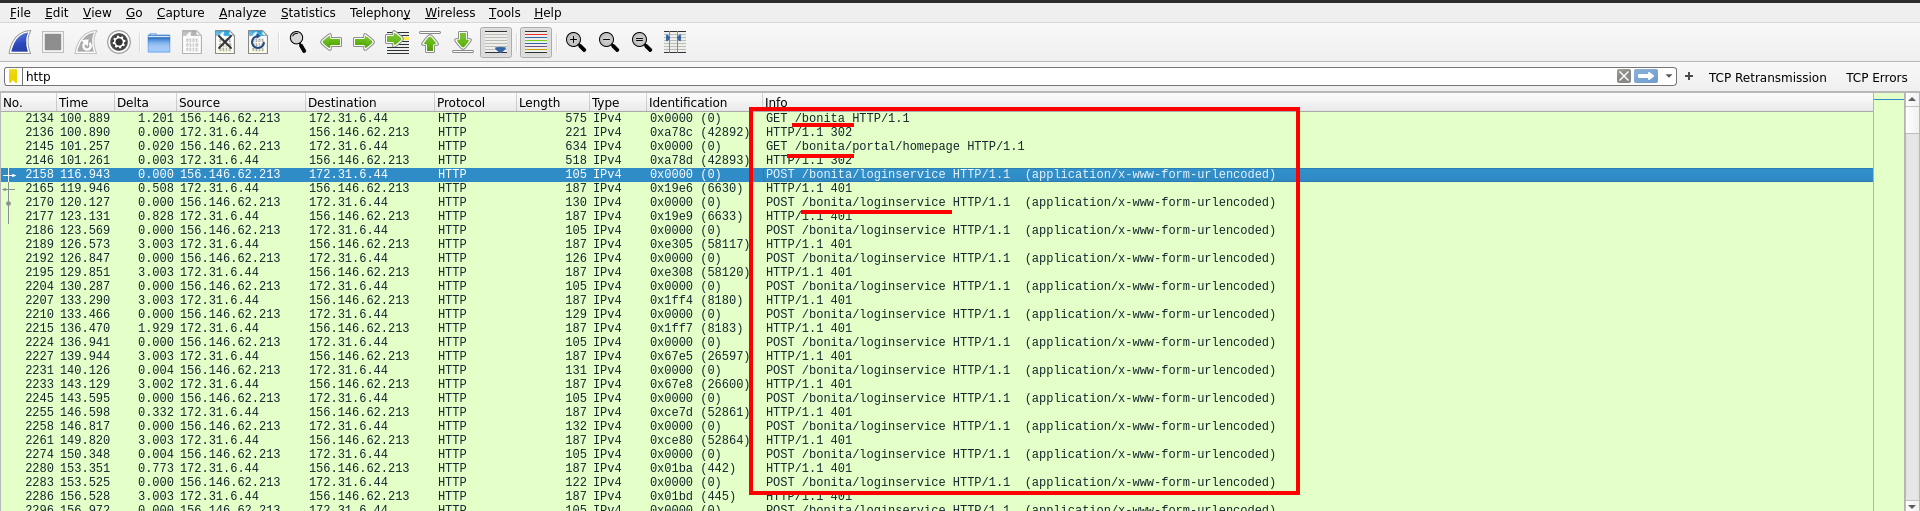Apply the TCP Retransmission filter button

click(x=1767, y=77)
